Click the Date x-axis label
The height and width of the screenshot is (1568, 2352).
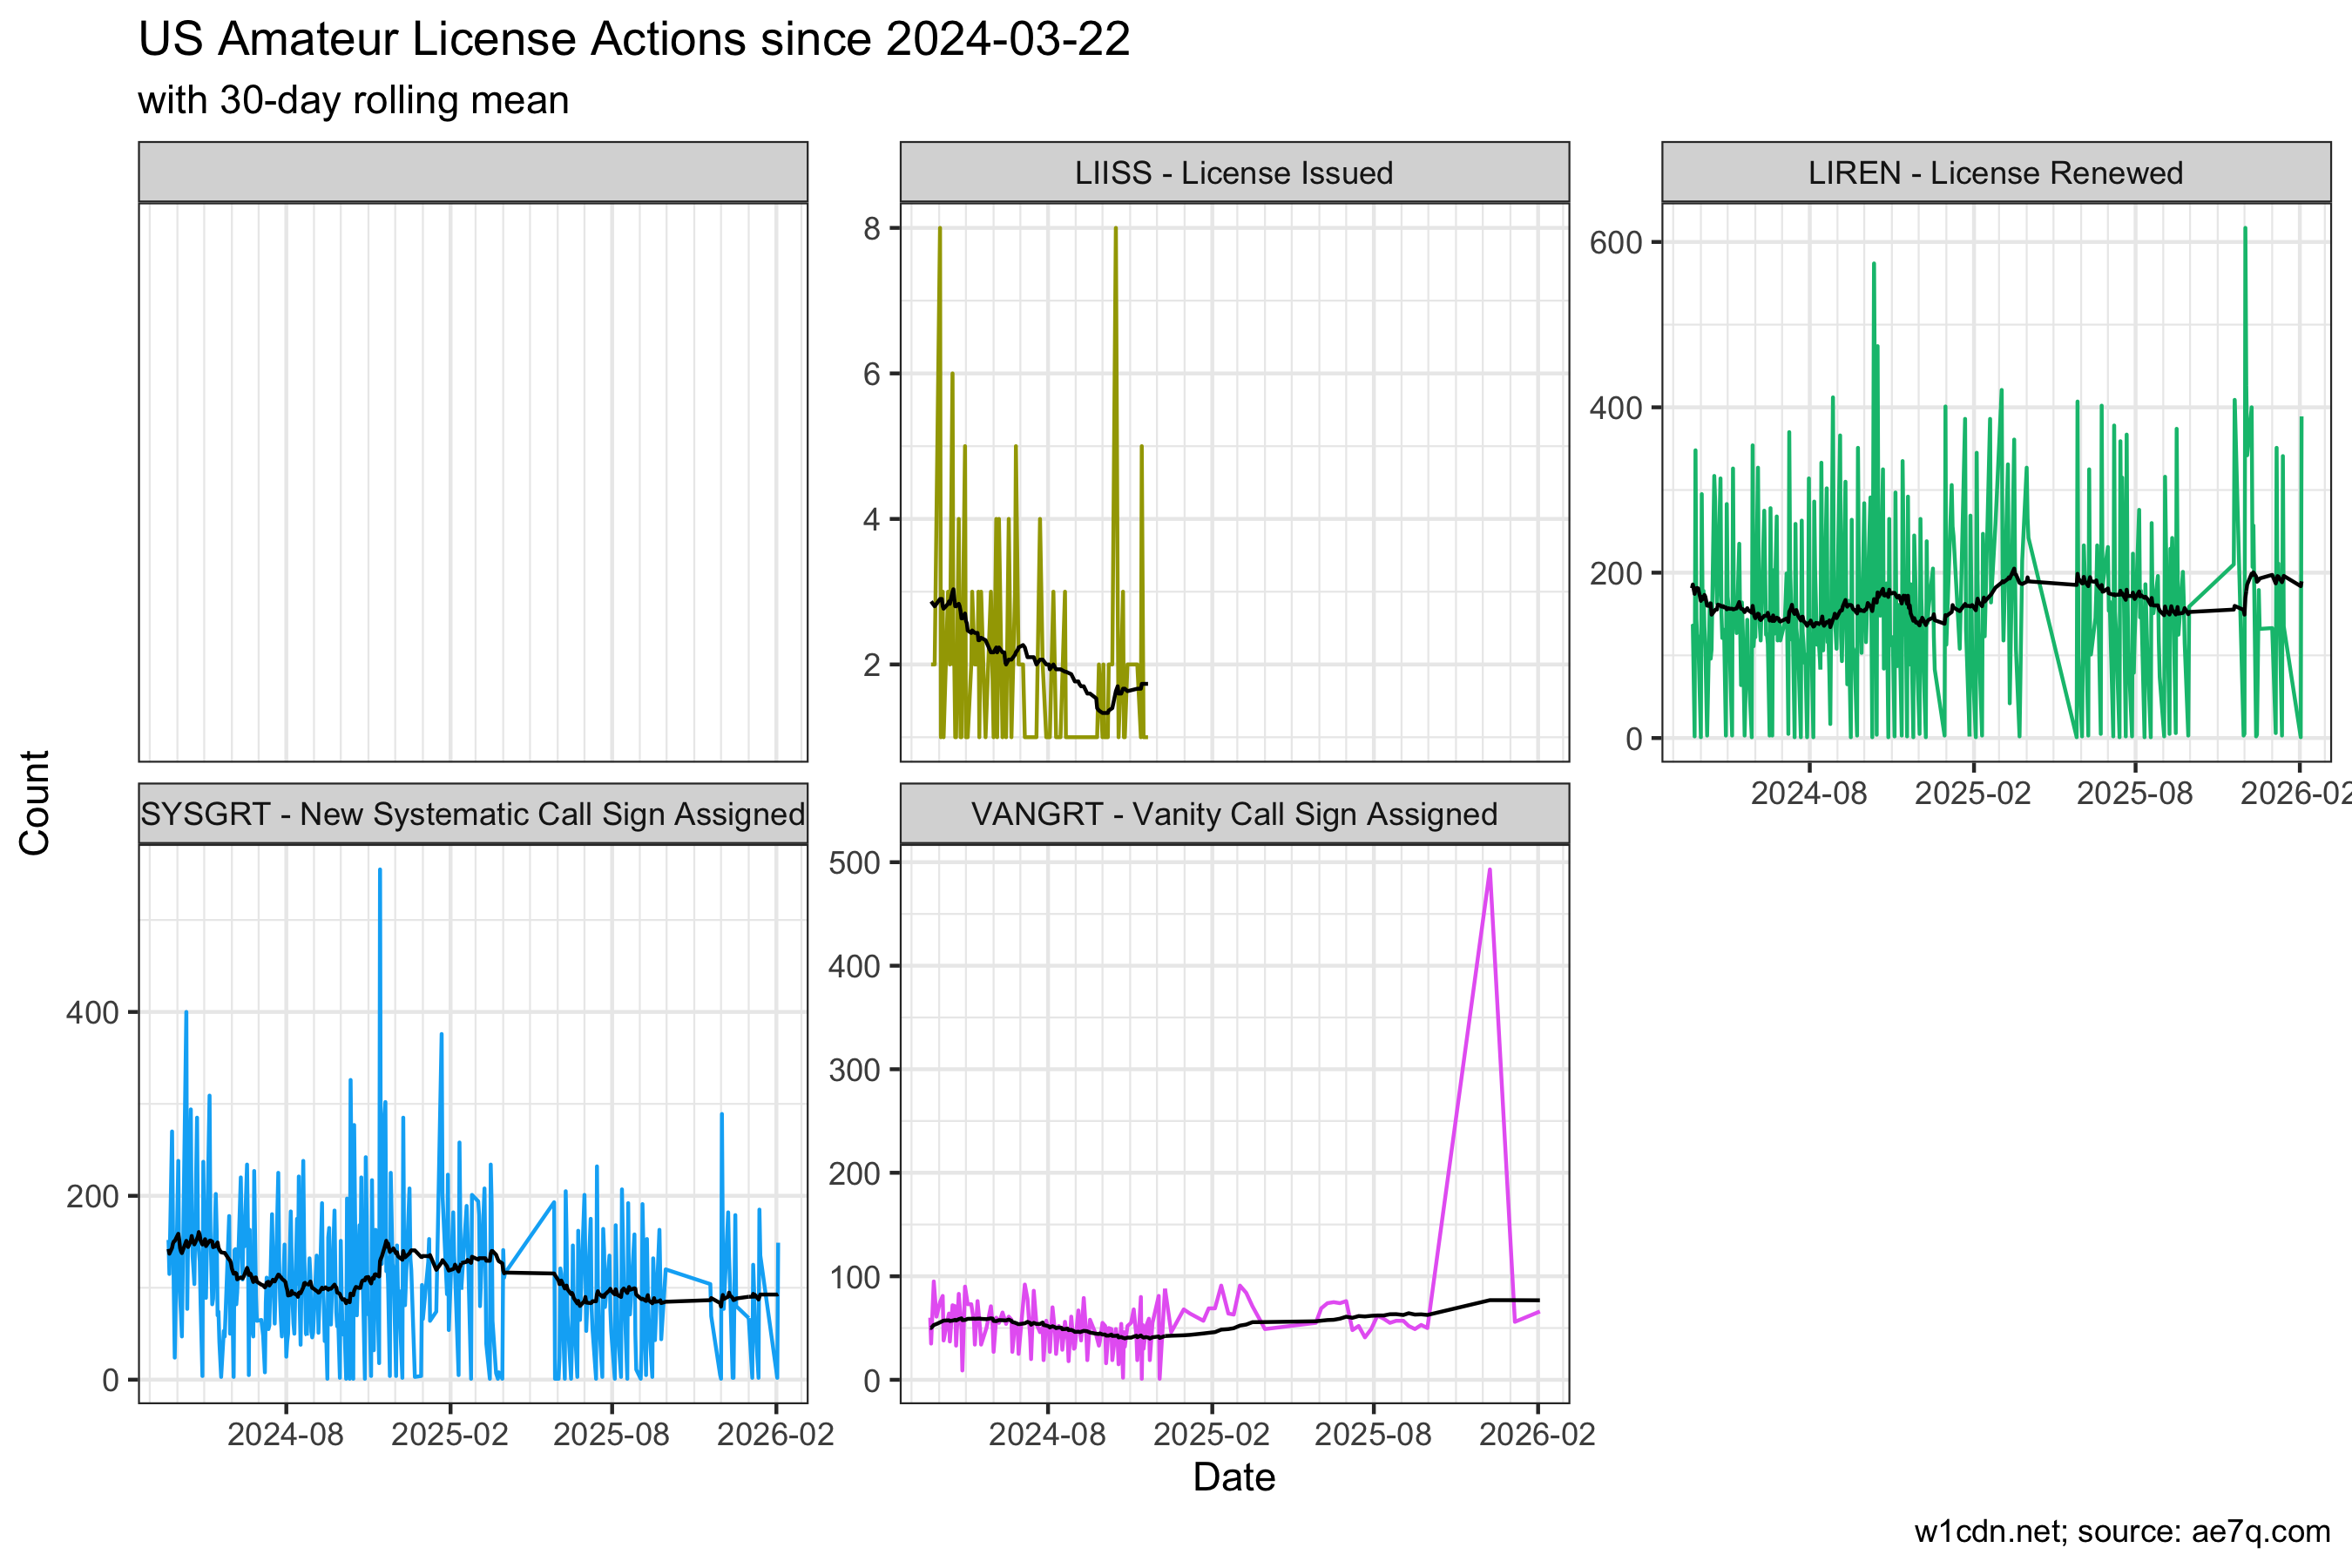(x=1234, y=1477)
